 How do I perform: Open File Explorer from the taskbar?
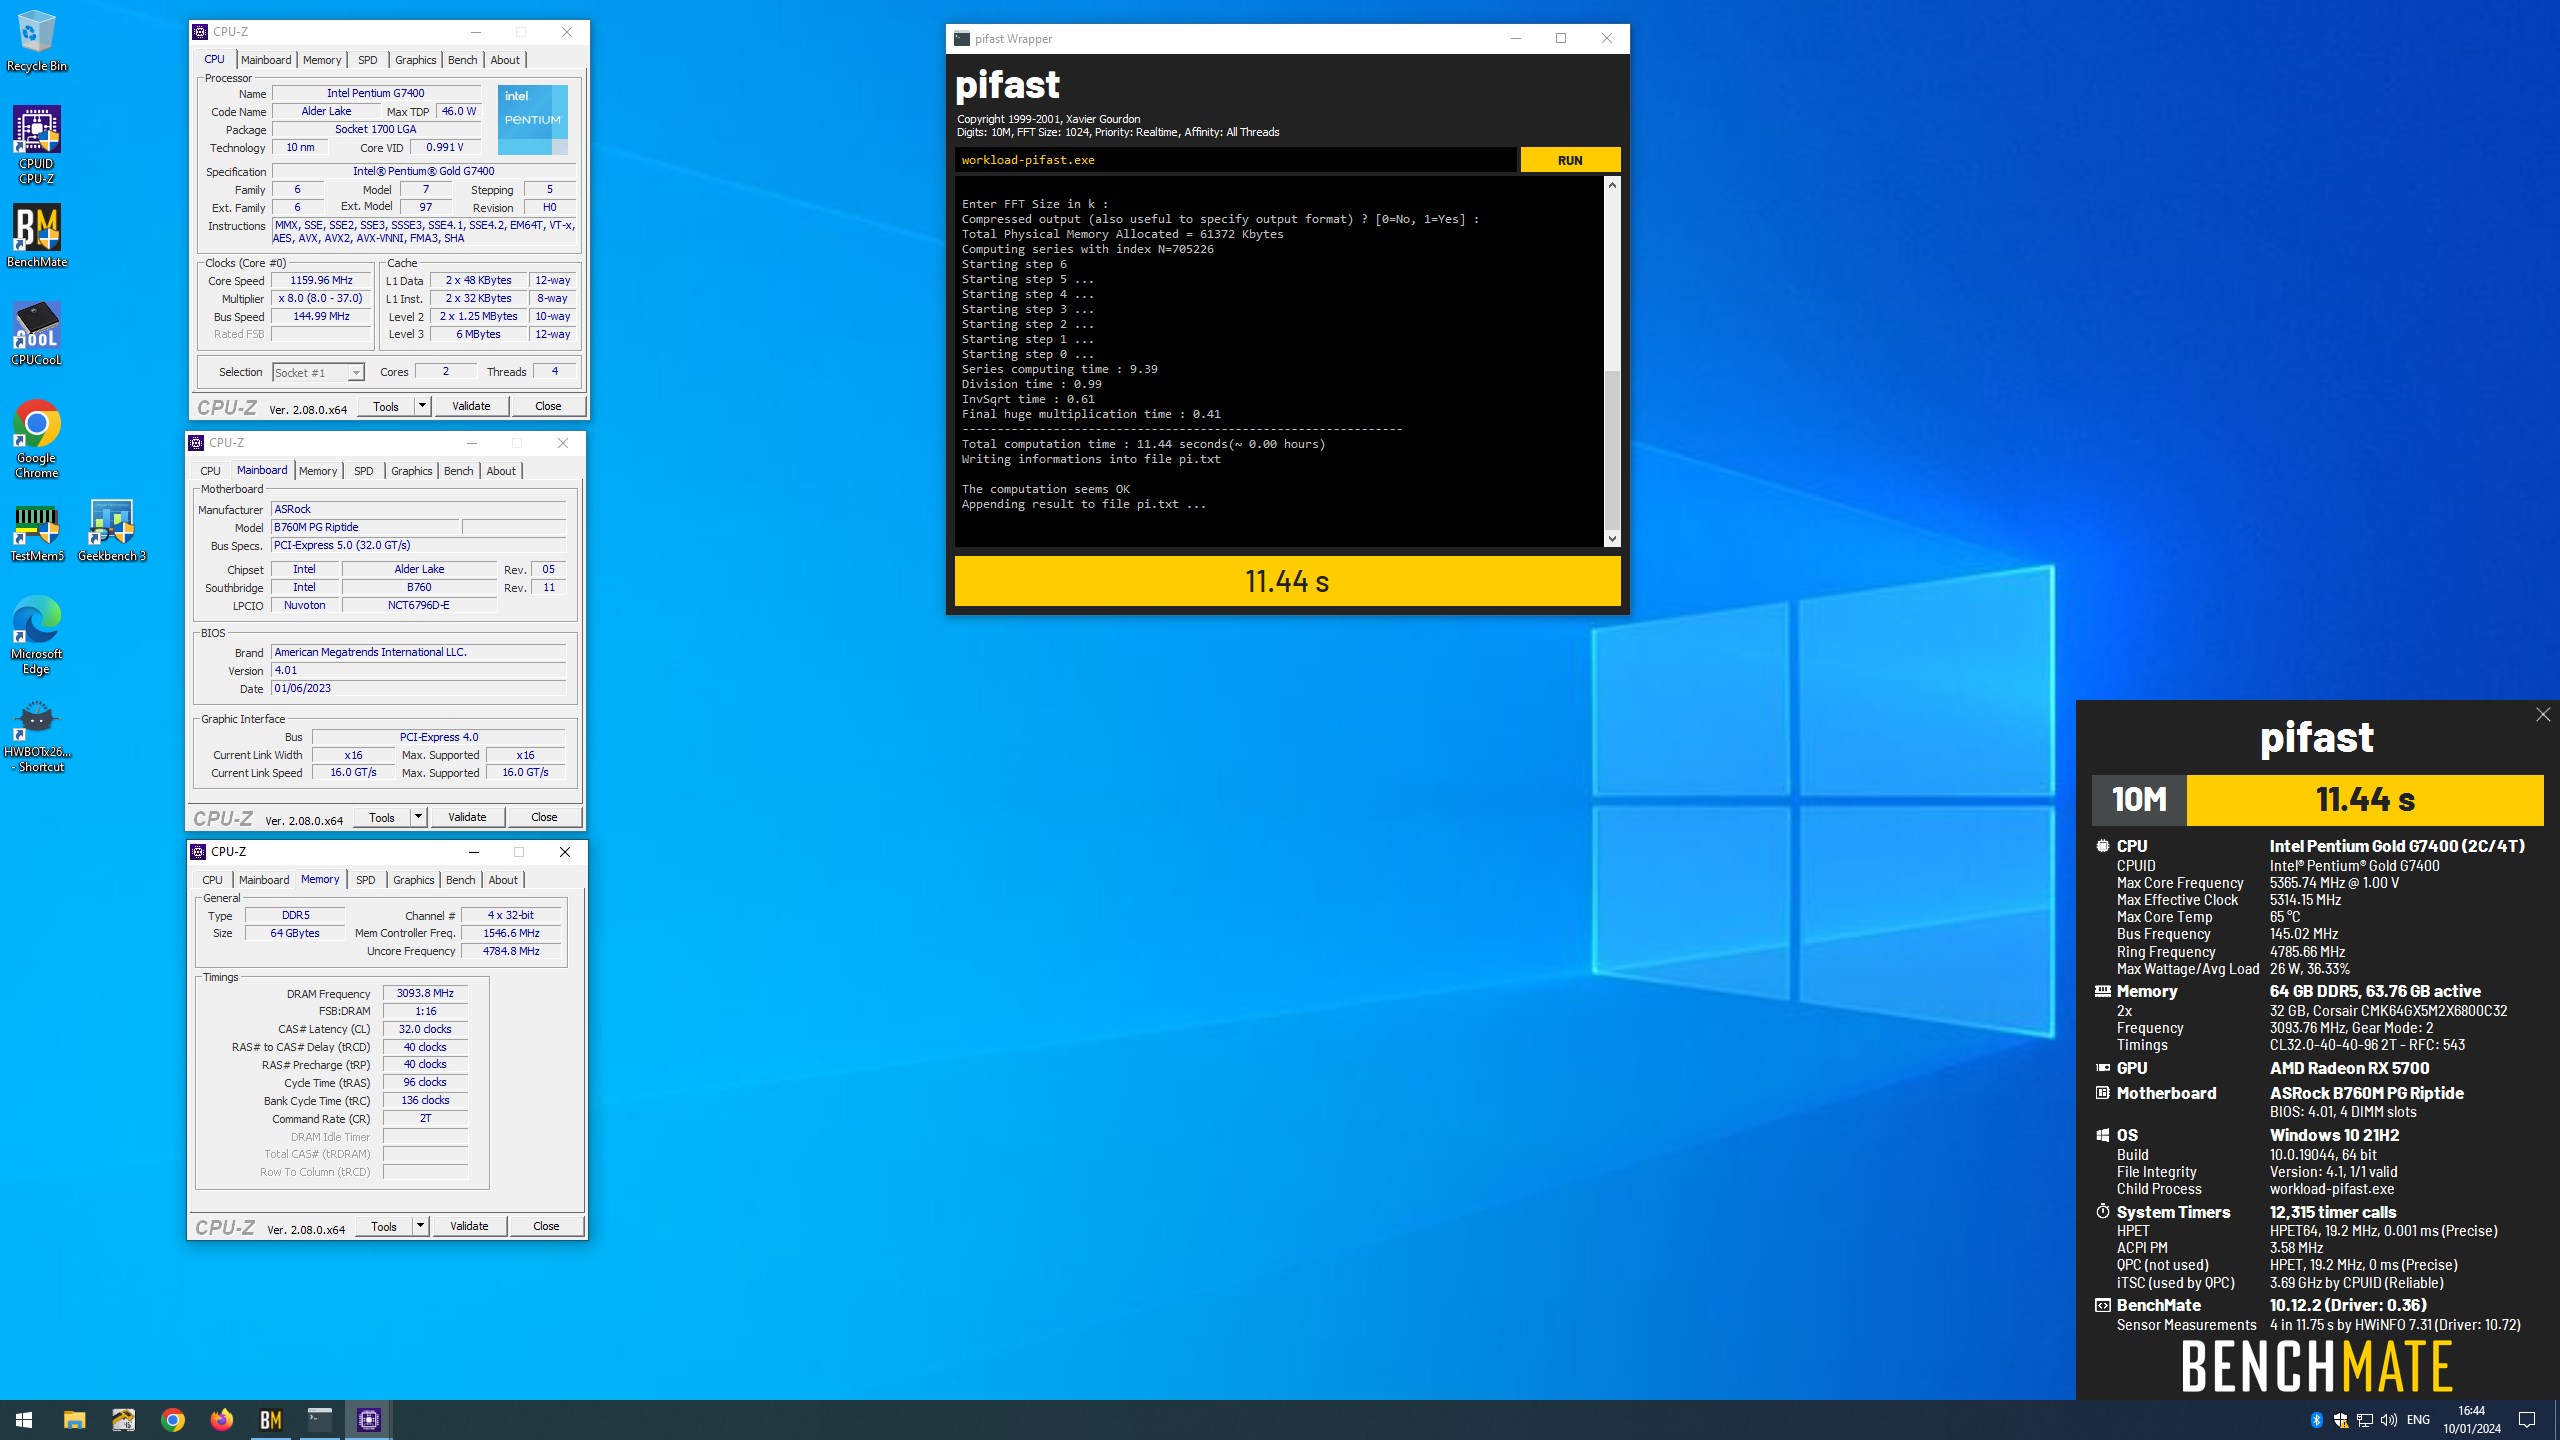coord(74,1420)
